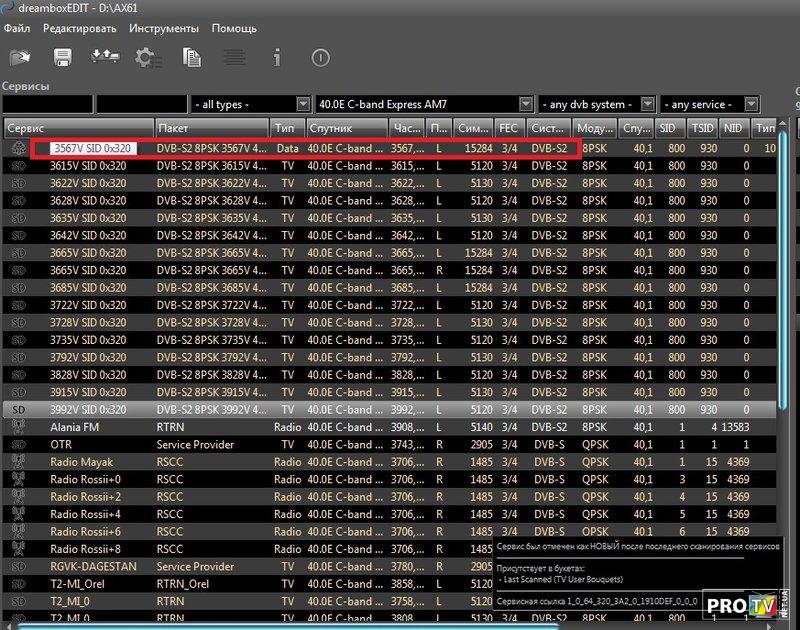Click the transfer to receiver toolbar icon

tap(105, 59)
